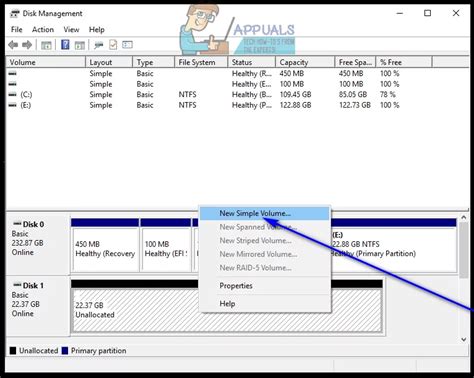
Task: Open the File menu
Action: (x=16, y=30)
